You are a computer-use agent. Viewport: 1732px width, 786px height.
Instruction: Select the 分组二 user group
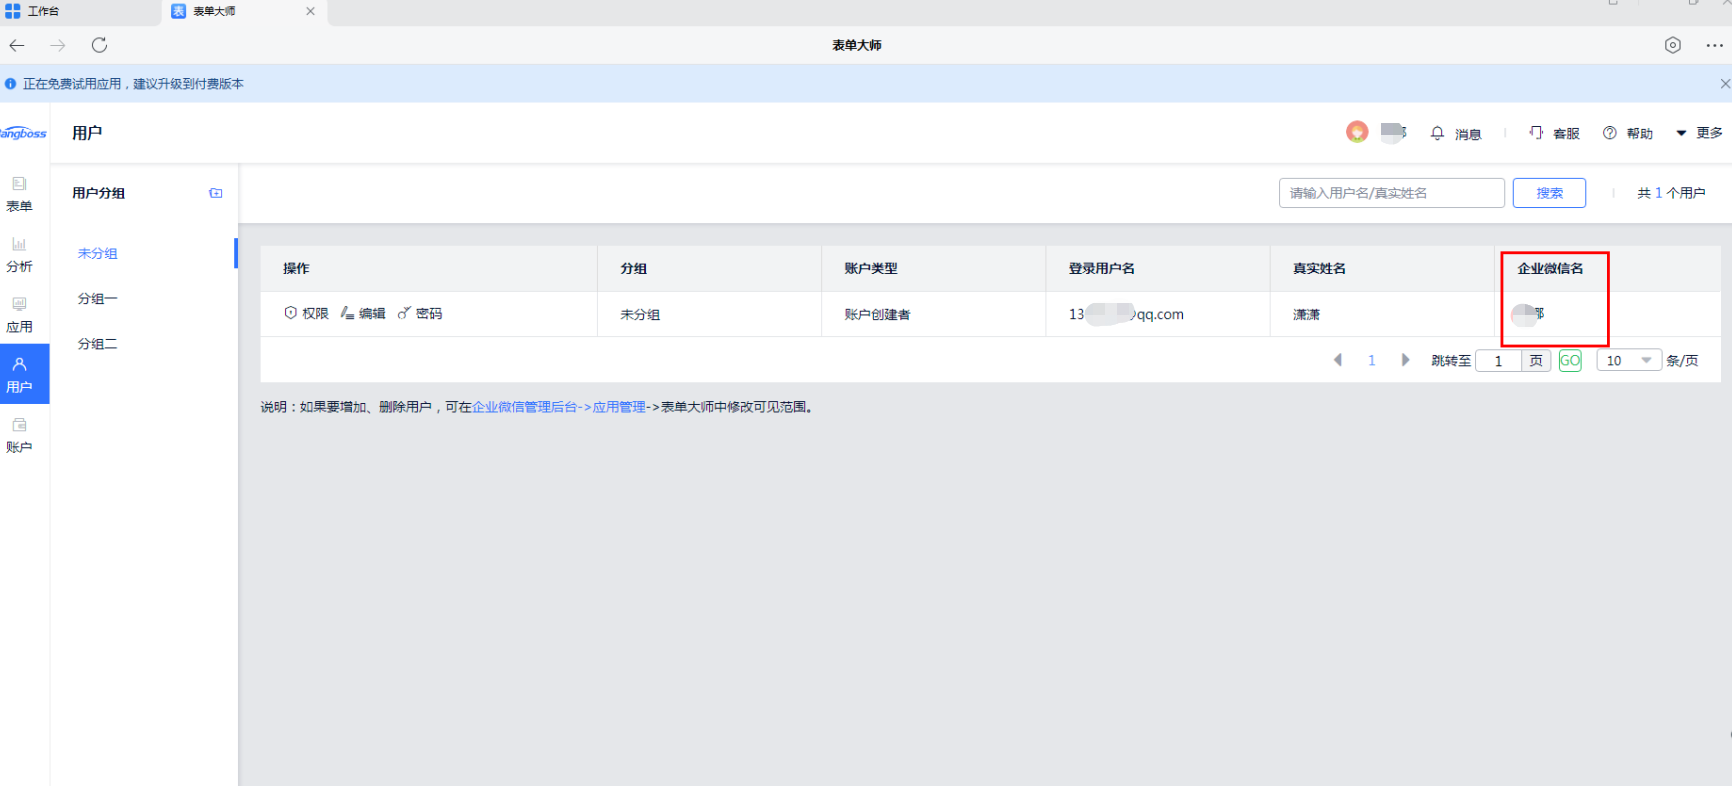tap(98, 344)
